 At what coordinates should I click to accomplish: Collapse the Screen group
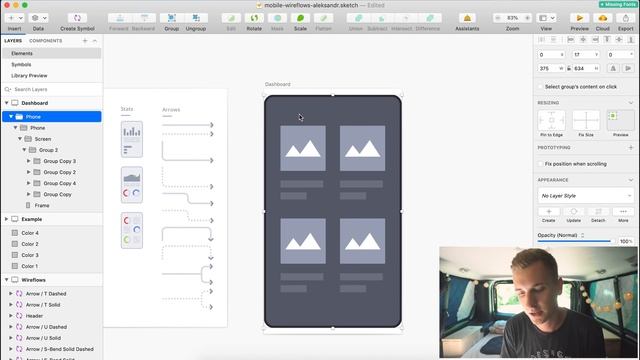pos(20,139)
